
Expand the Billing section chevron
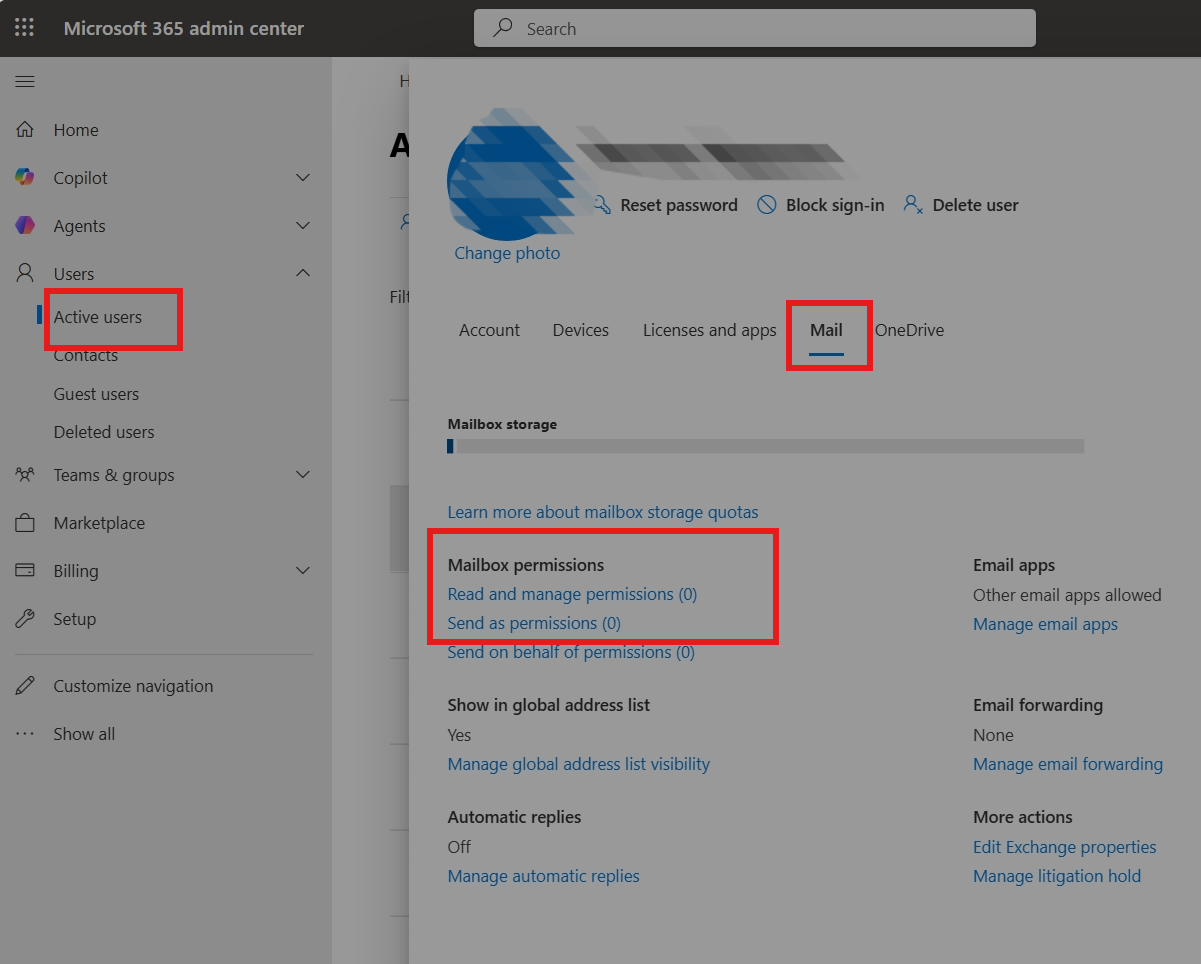coord(303,571)
